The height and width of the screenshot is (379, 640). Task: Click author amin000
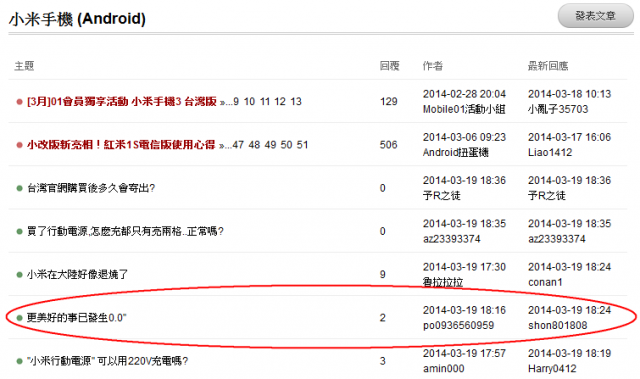pyautogui.click(x=444, y=369)
